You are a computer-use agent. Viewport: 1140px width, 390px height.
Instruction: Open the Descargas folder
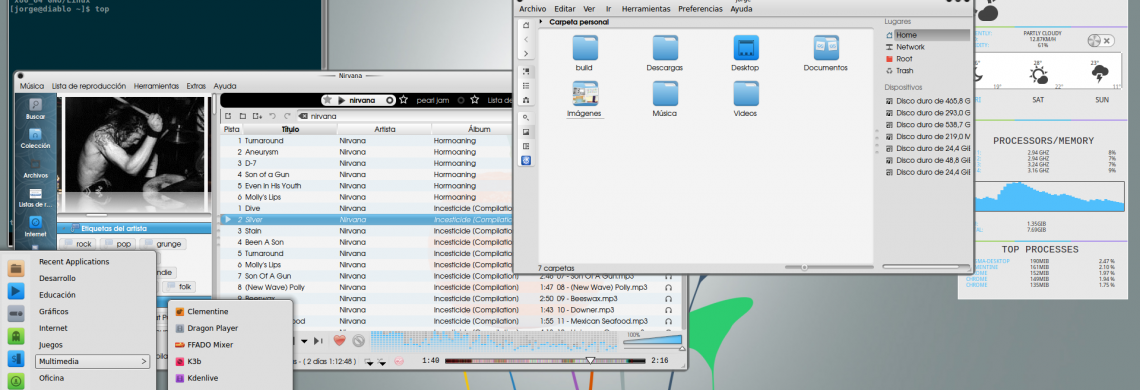pyautogui.click(x=665, y=53)
